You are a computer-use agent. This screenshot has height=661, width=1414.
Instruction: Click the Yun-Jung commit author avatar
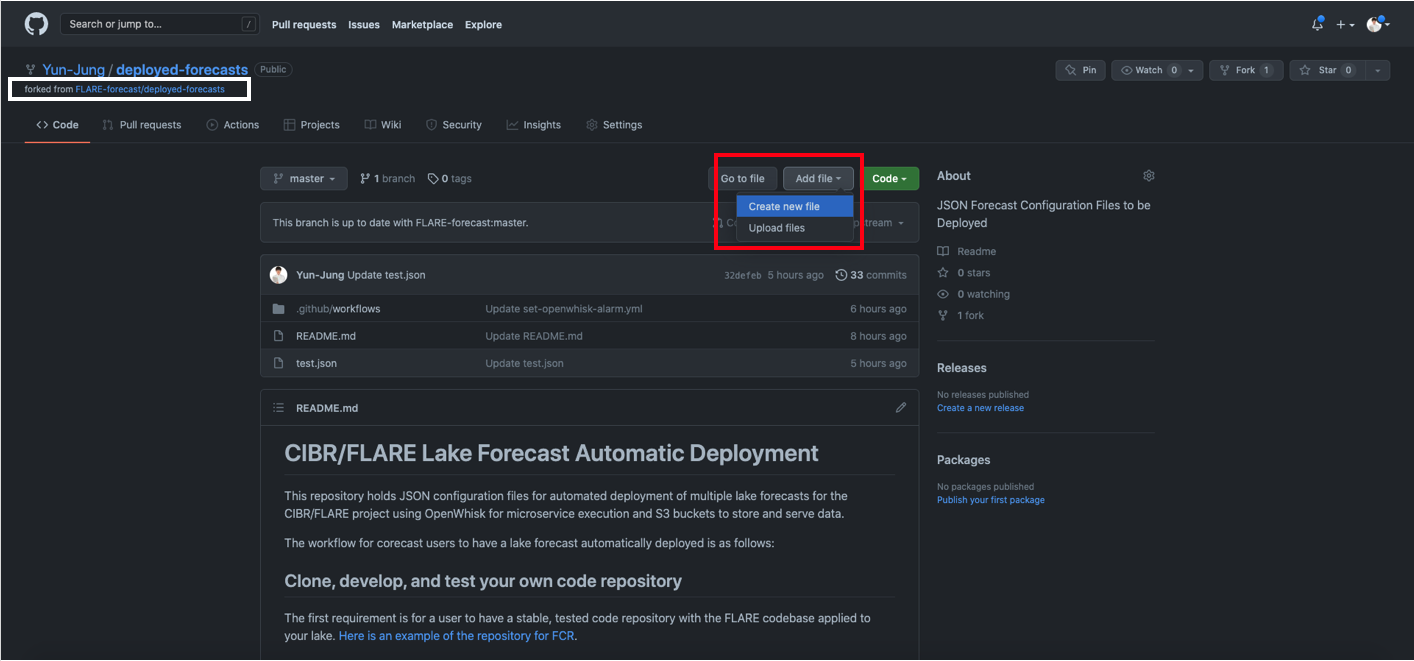279,275
